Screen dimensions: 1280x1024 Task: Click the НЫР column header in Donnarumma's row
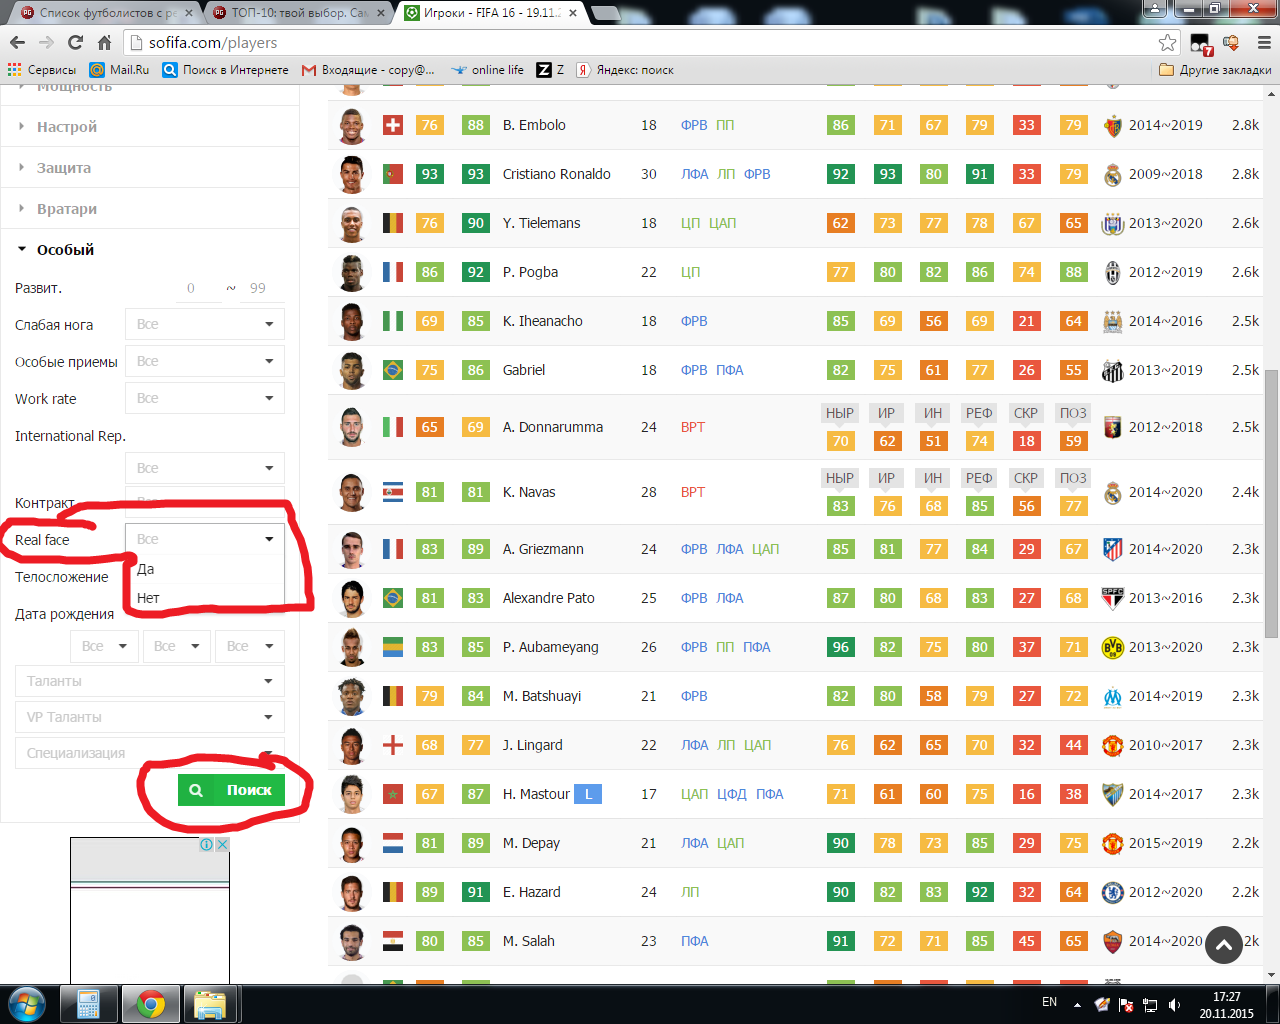[x=840, y=413]
